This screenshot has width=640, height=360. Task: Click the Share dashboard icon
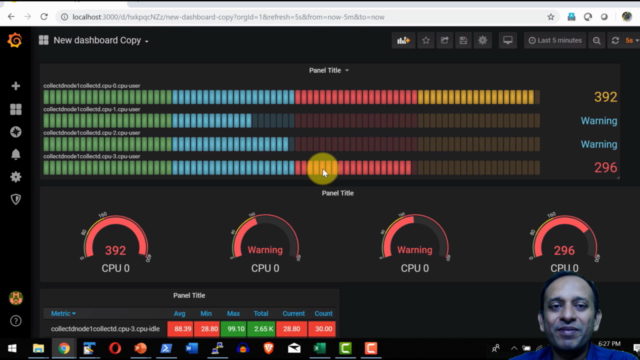click(444, 40)
